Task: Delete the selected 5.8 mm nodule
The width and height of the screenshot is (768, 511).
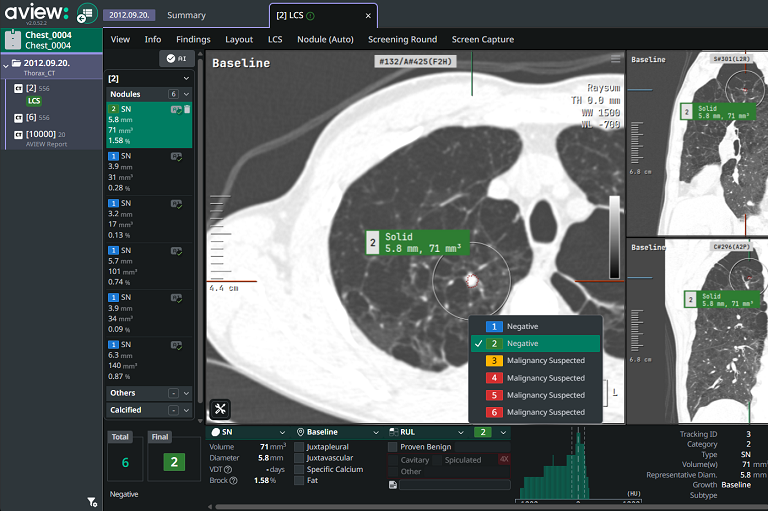Action: click(187, 109)
